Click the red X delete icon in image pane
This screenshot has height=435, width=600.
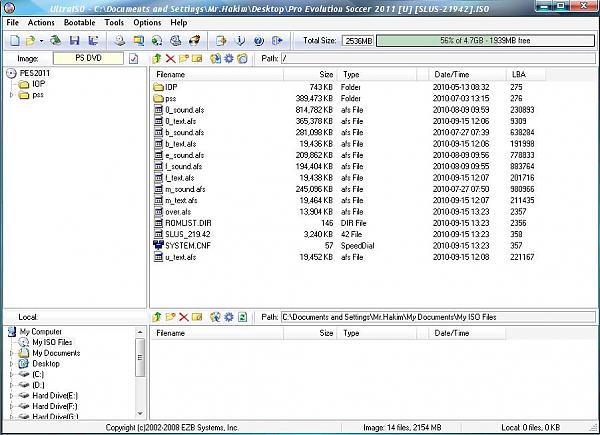click(x=170, y=59)
